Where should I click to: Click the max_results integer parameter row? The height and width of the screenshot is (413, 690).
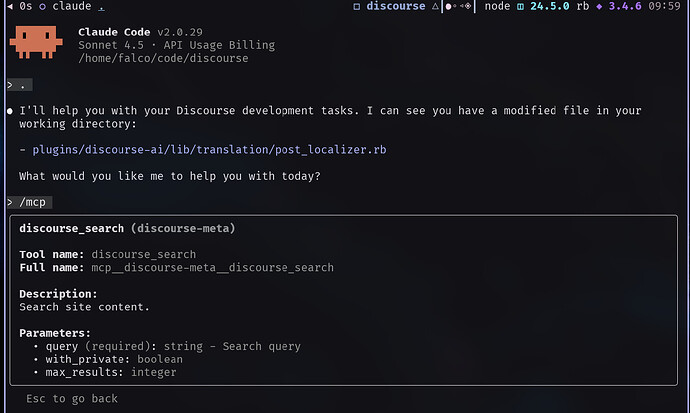pos(105,372)
